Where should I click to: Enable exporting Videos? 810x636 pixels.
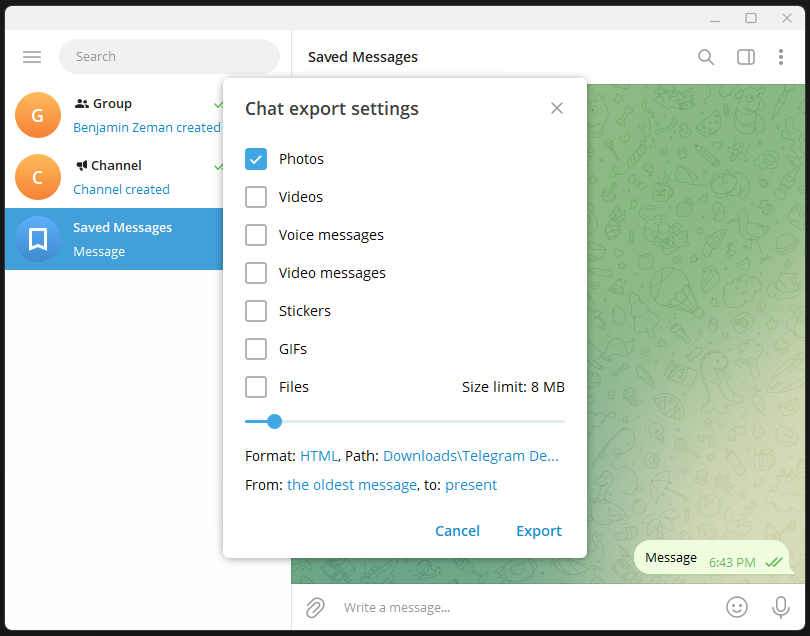click(256, 196)
